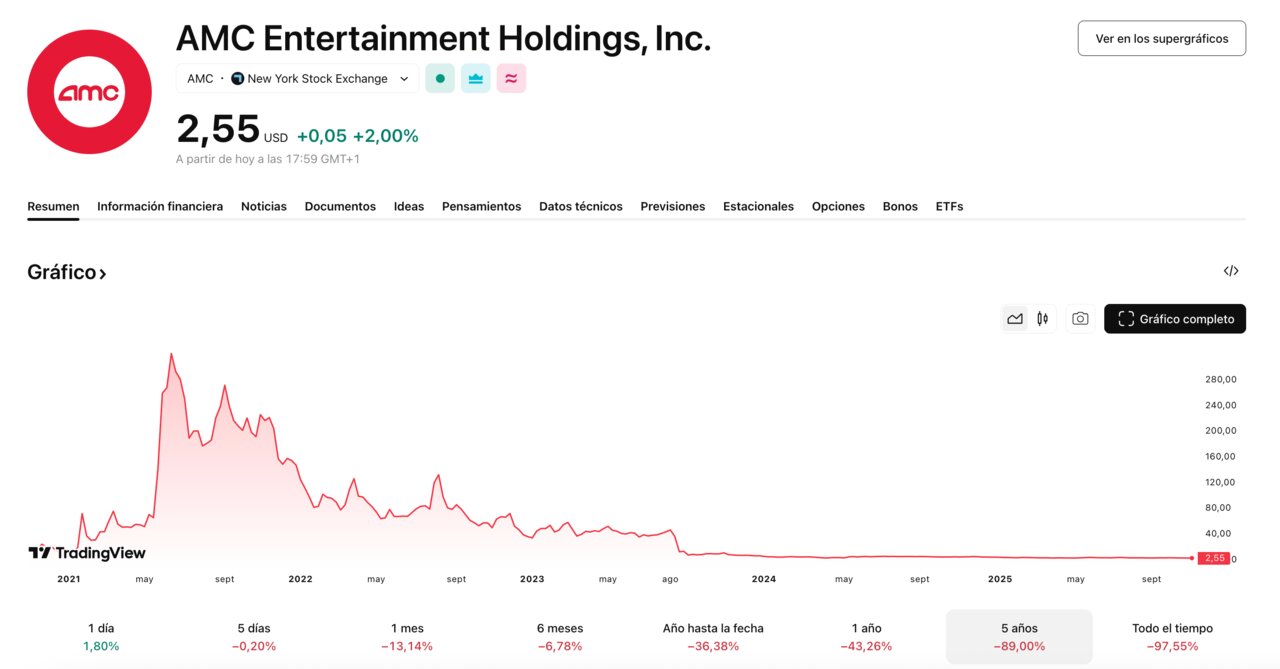Click the TradingView logo on chart

click(87, 553)
